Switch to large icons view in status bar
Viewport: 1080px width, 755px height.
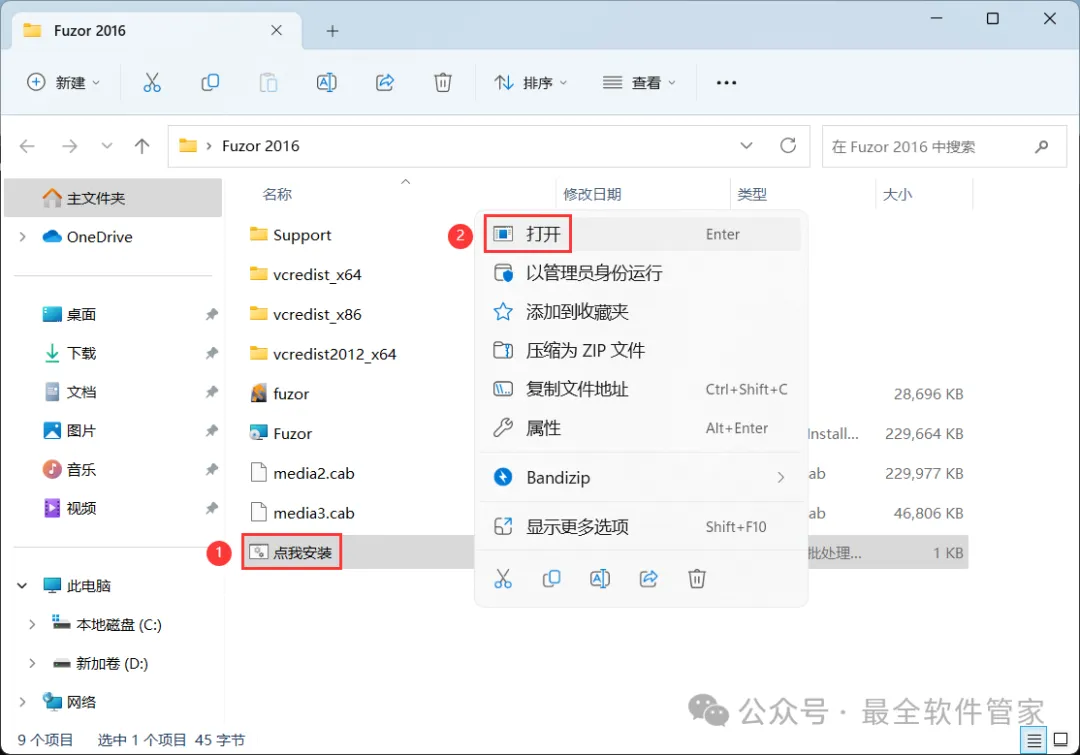1061,741
